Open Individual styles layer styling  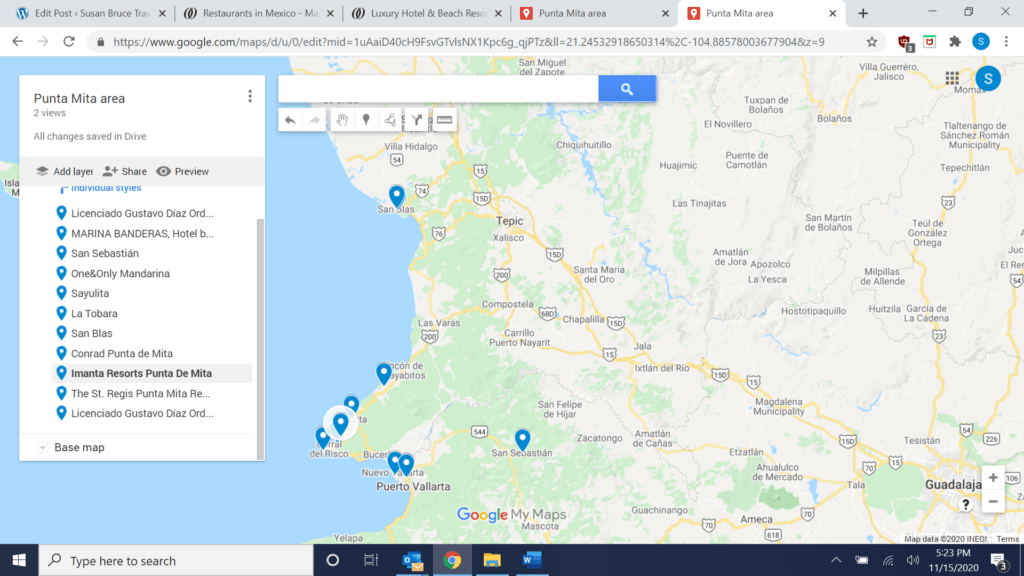point(105,188)
